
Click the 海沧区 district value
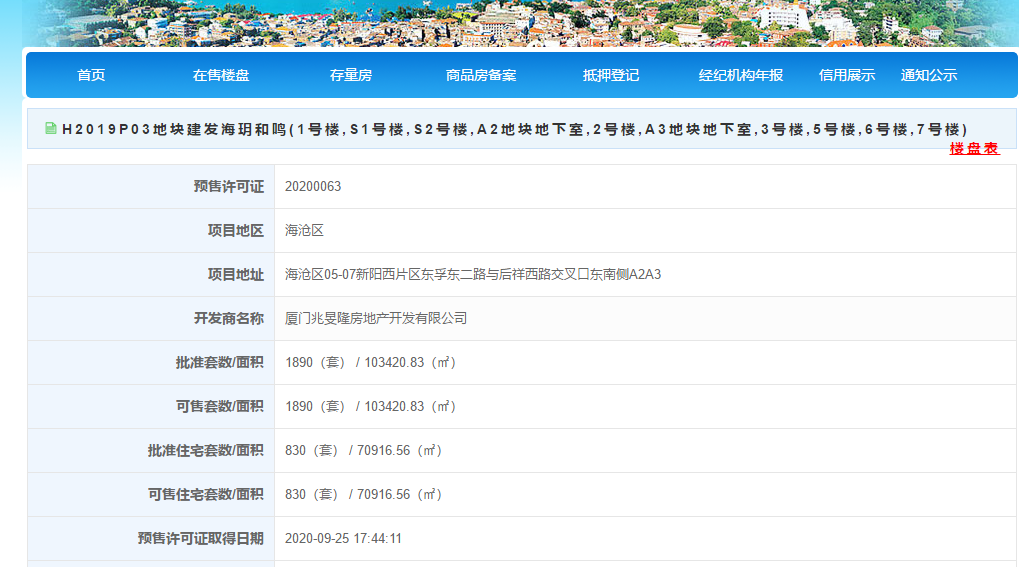(x=304, y=231)
